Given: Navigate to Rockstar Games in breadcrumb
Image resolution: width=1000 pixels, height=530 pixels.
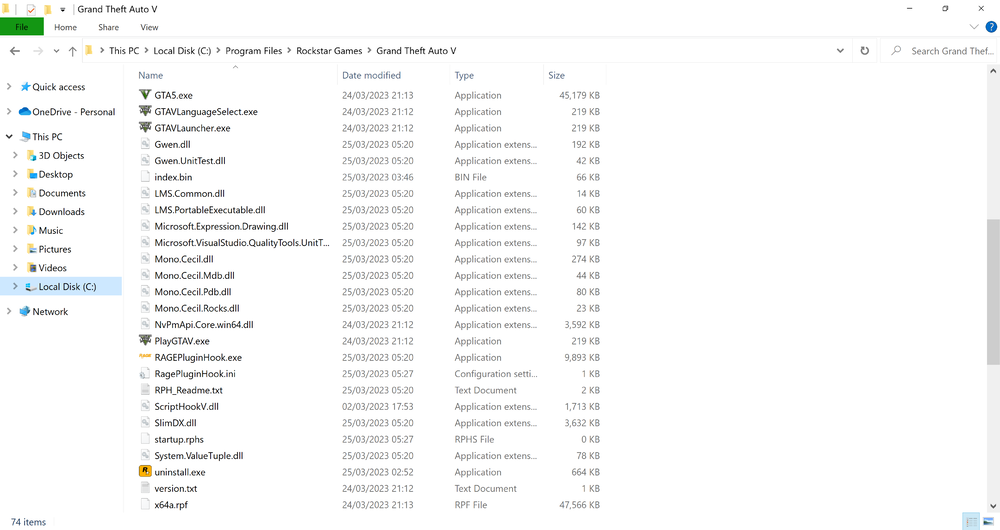Looking at the screenshot, I should click(329, 51).
